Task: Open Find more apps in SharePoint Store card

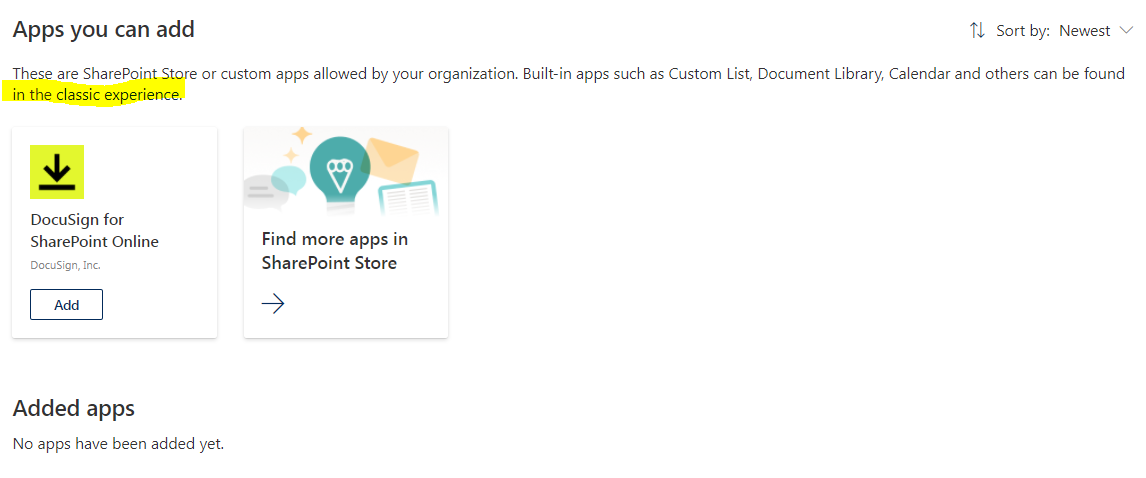Action: [346, 232]
